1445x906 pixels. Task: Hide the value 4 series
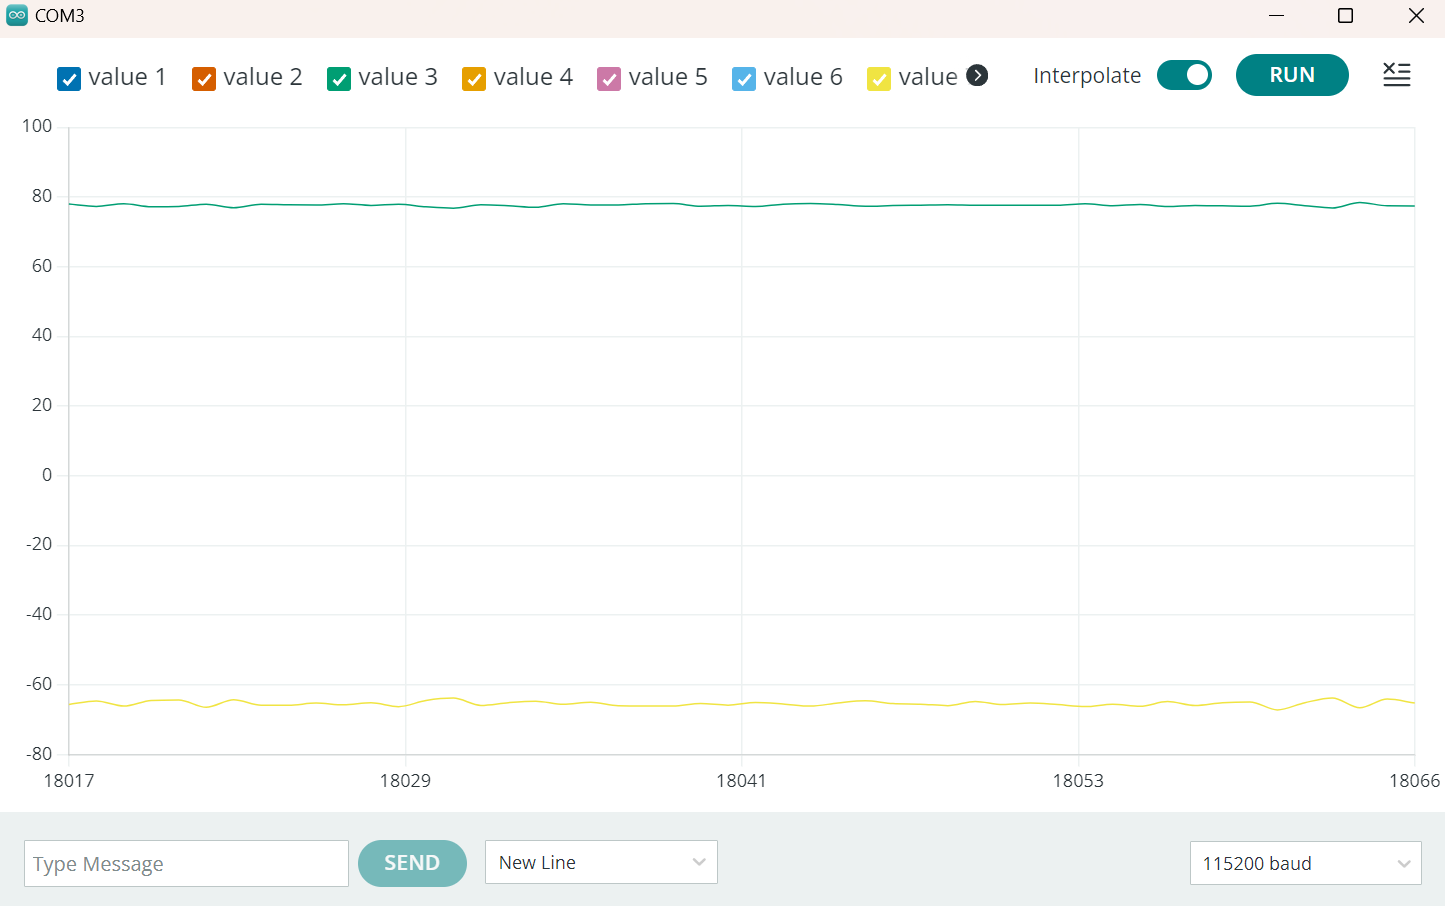click(474, 79)
